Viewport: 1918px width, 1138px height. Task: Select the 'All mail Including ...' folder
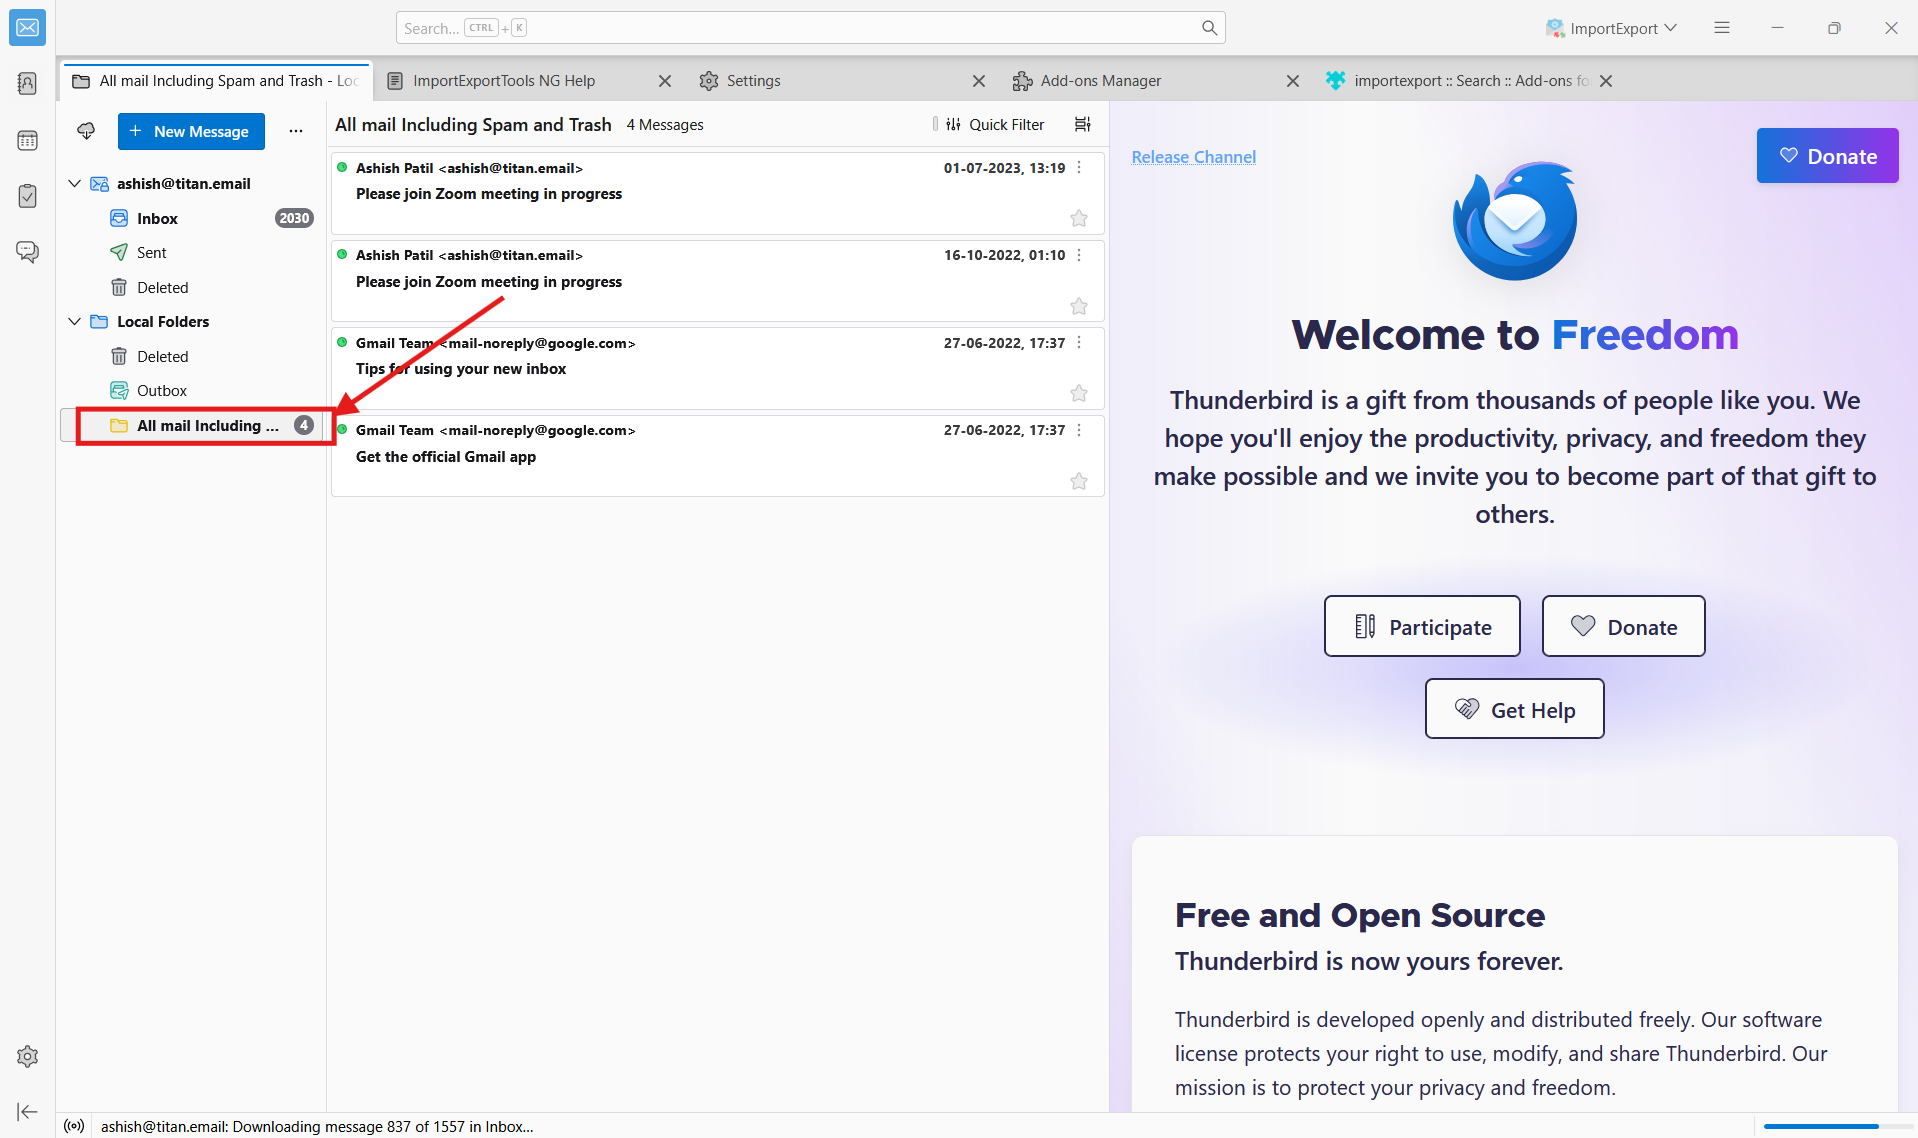point(192,425)
